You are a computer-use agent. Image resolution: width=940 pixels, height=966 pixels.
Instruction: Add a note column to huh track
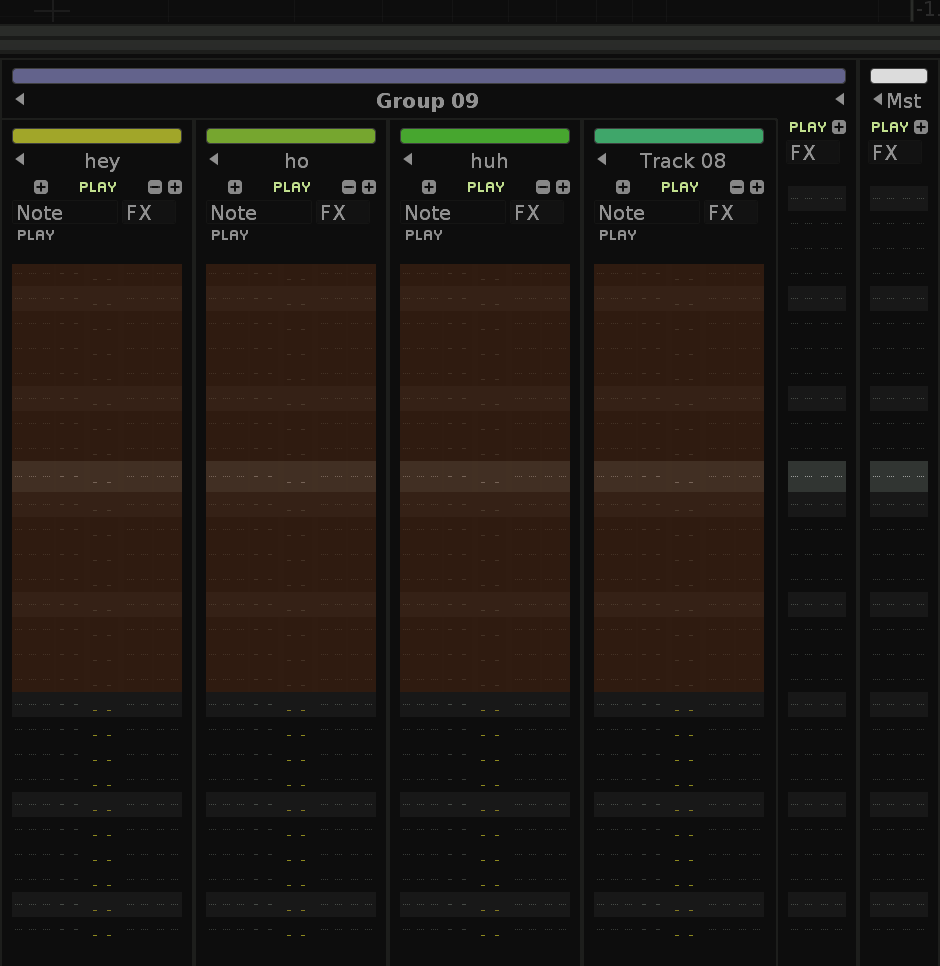pos(429,187)
